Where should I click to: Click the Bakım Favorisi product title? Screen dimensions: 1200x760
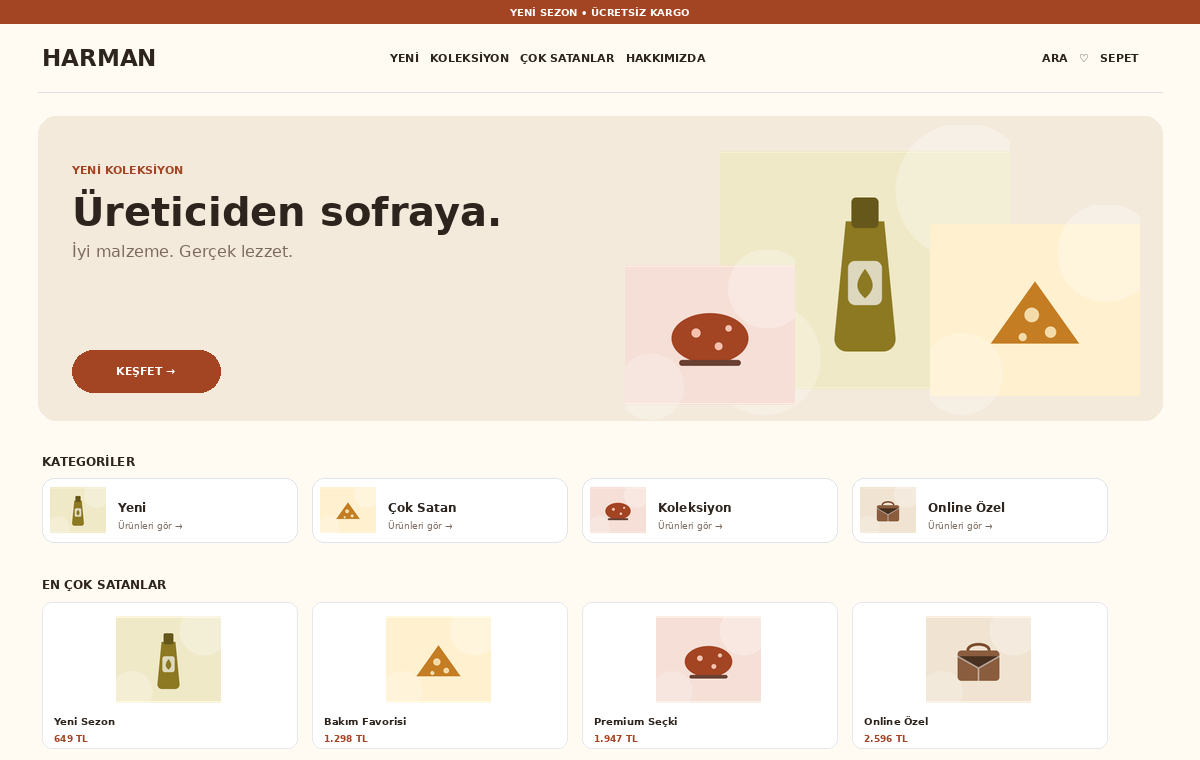tap(365, 721)
